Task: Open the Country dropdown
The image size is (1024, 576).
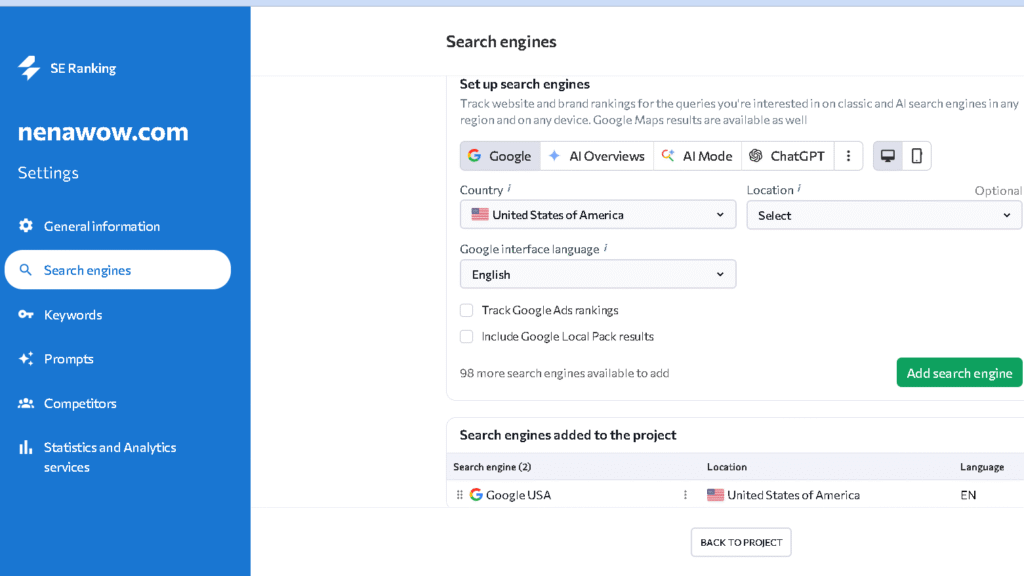Action: (597, 214)
